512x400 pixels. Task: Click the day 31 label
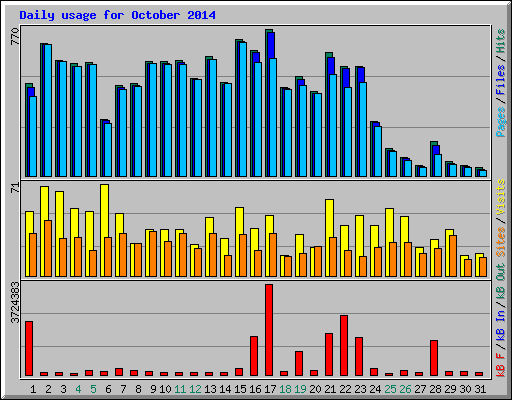(480, 389)
